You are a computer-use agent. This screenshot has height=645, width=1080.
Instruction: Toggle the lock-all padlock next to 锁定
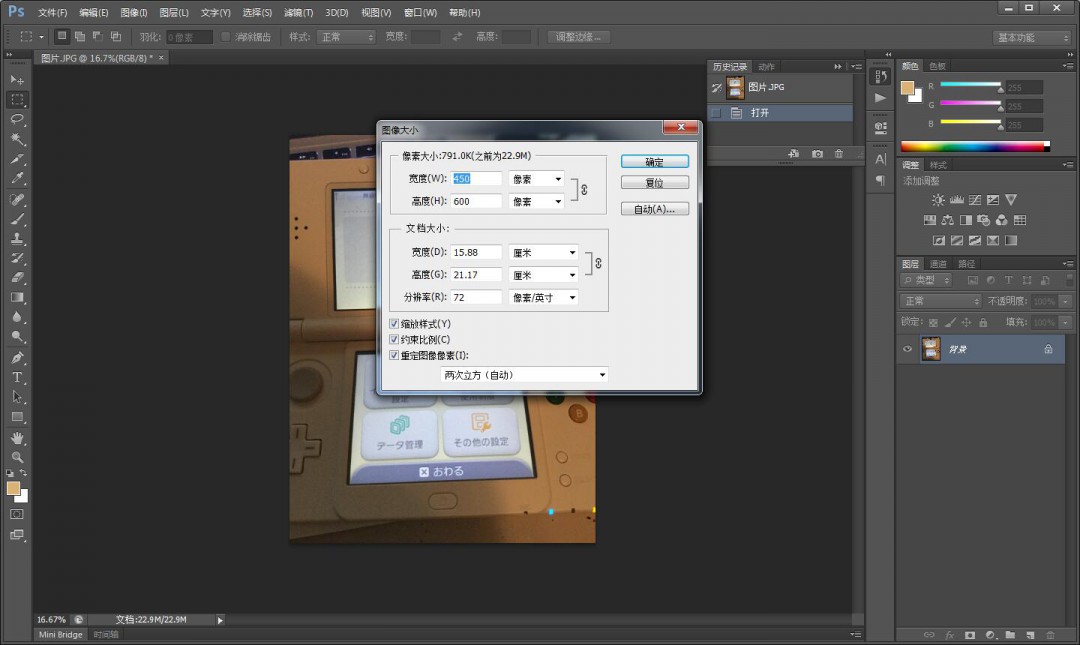coord(983,322)
